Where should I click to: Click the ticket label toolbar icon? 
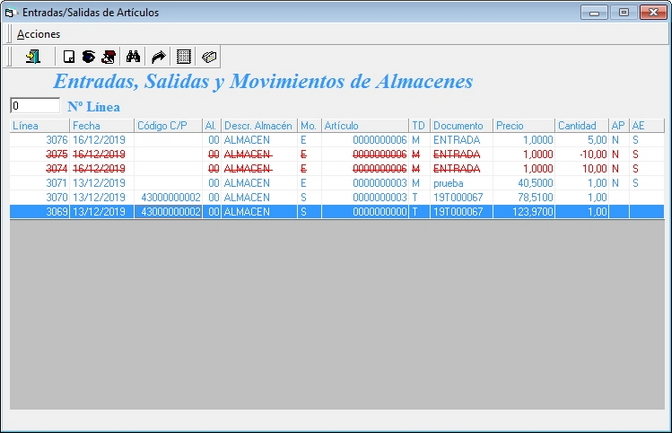209,57
